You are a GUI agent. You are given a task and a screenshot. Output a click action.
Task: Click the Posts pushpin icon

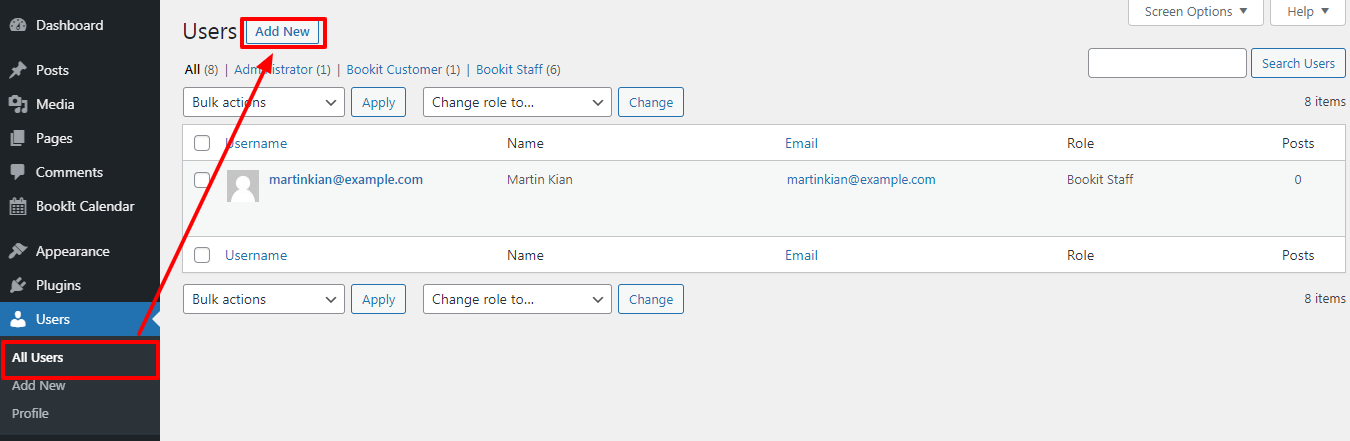[18, 70]
